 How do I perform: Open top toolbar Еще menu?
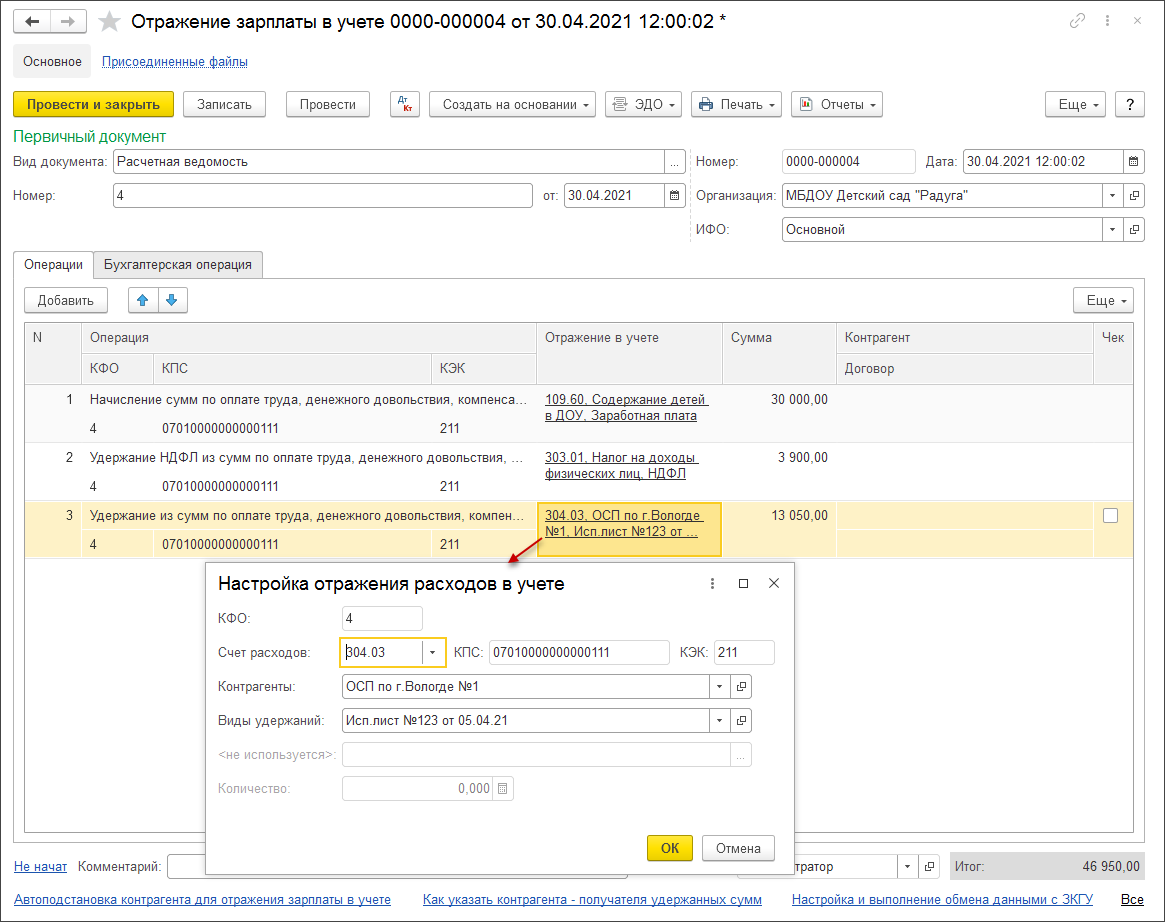pos(1075,104)
